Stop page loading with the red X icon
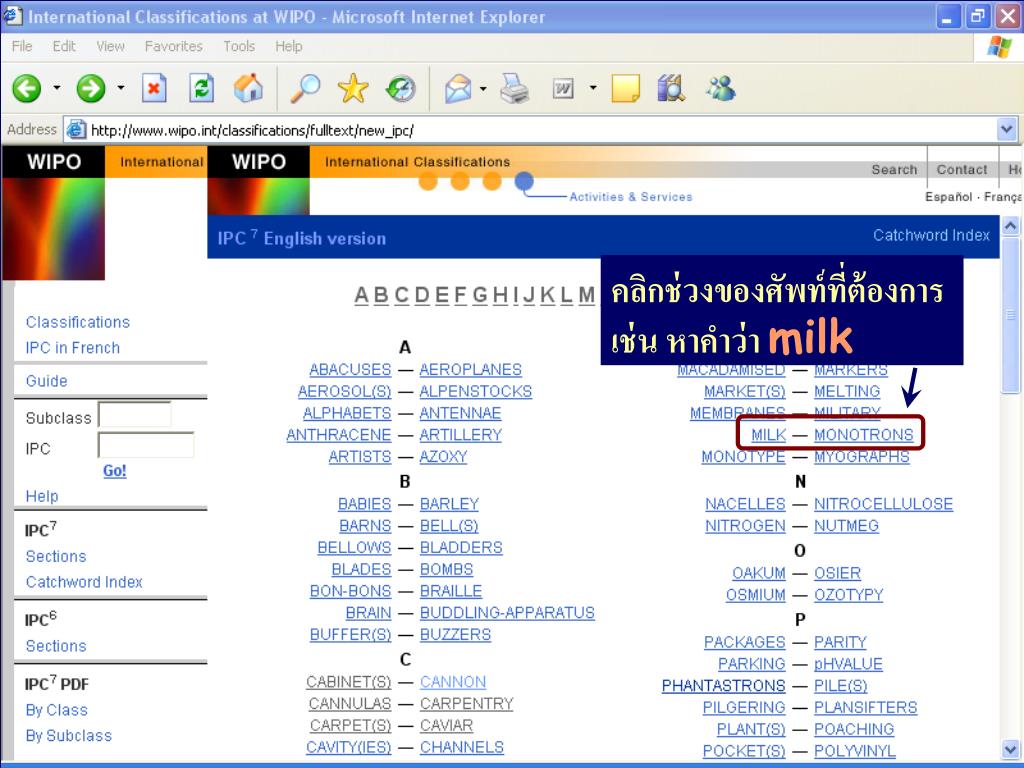This screenshot has height=768, width=1024. pyautogui.click(x=154, y=88)
